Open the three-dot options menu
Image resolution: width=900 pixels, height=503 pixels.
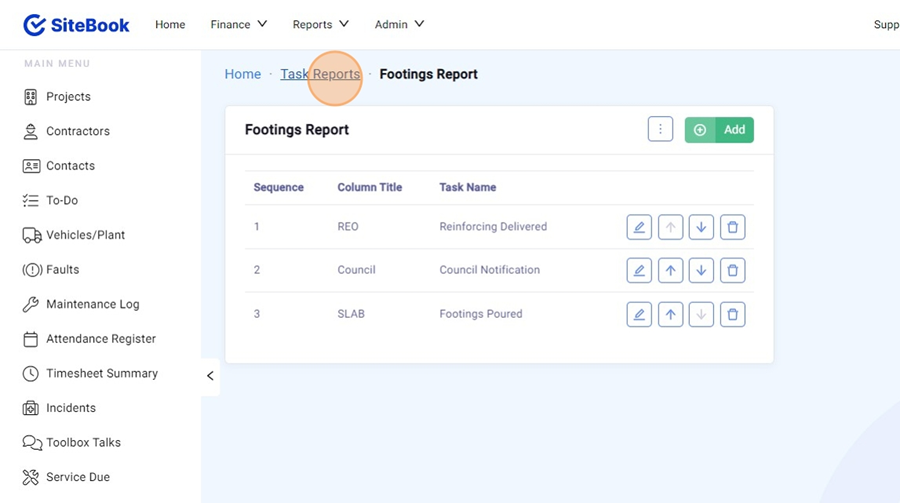[660, 130]
